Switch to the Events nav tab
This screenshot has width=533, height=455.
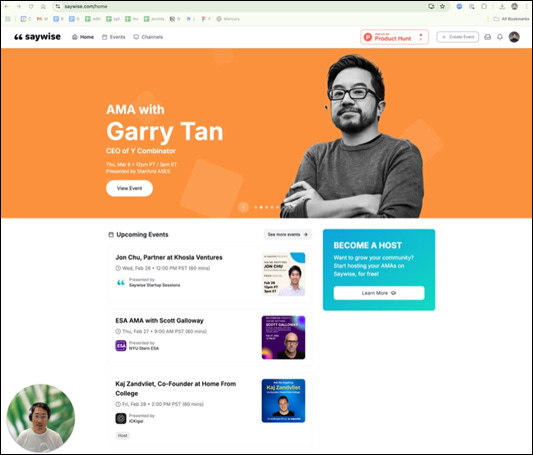pos(114,37)
